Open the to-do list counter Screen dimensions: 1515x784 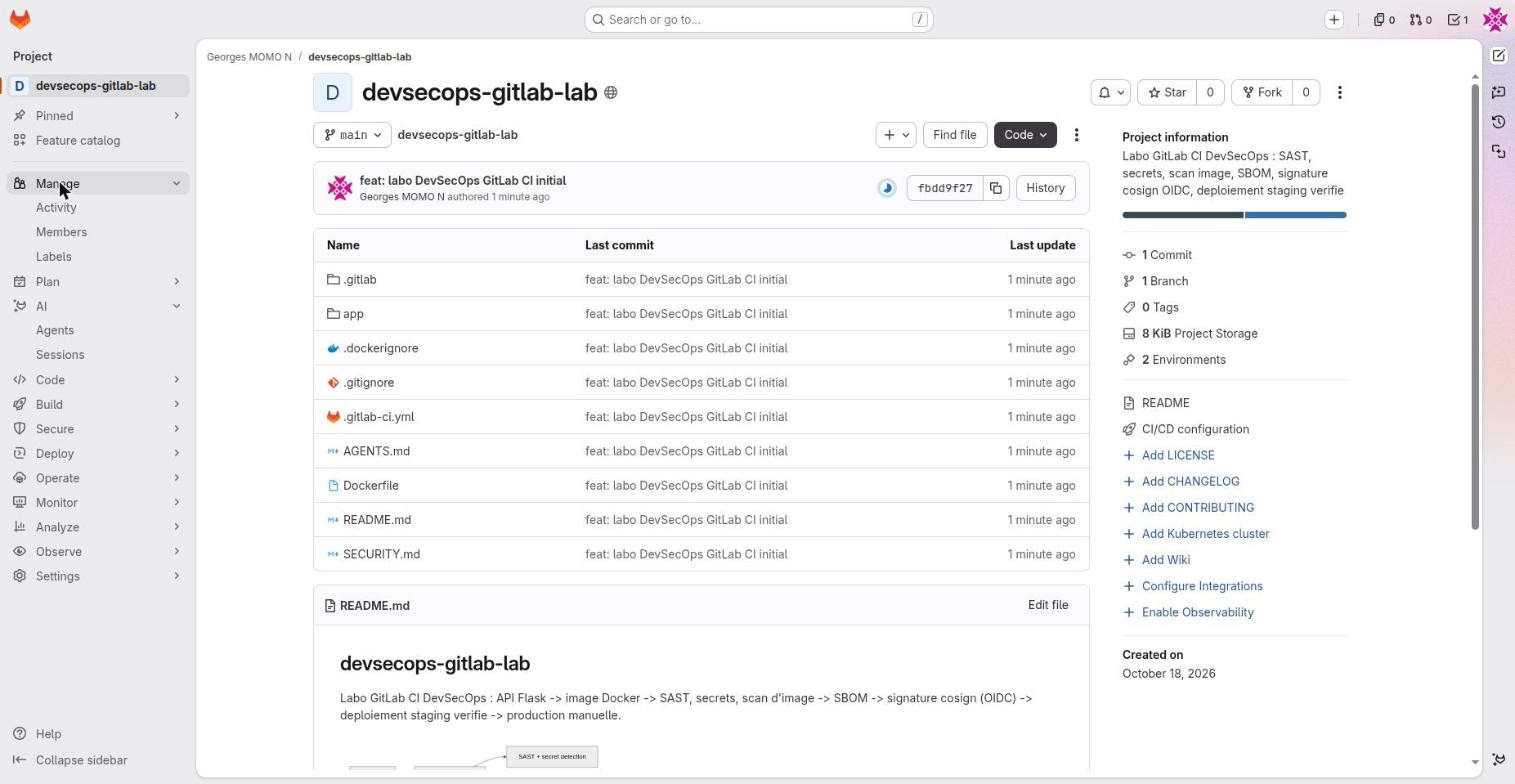(1459, 20)
